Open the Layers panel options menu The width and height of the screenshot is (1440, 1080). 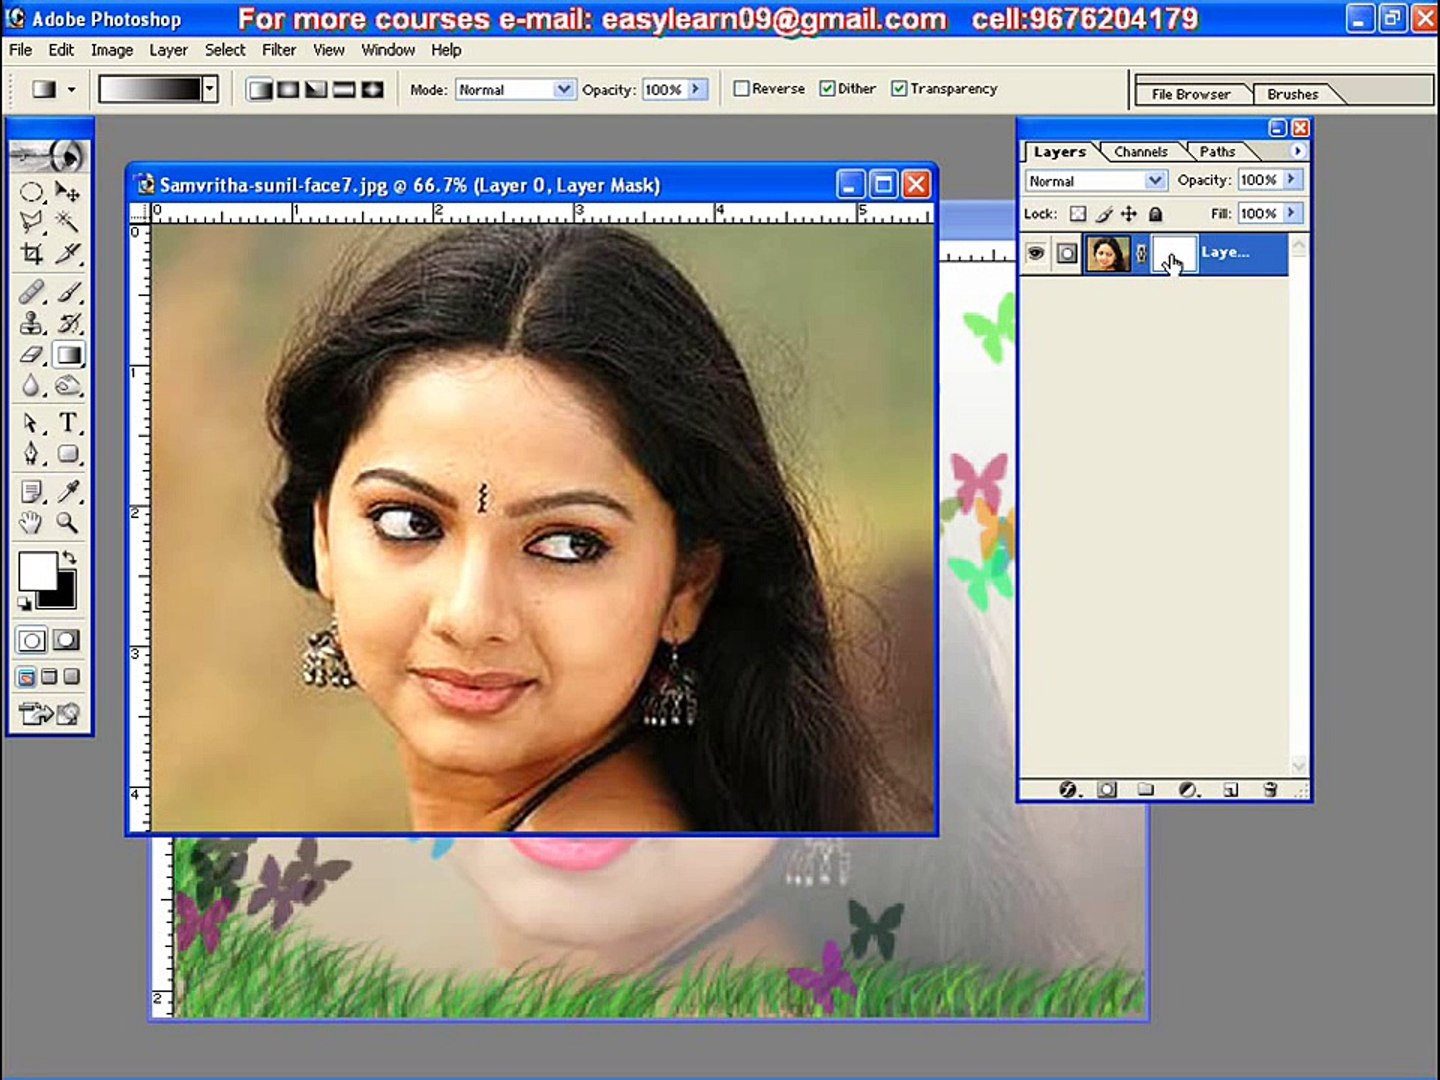1297,151
